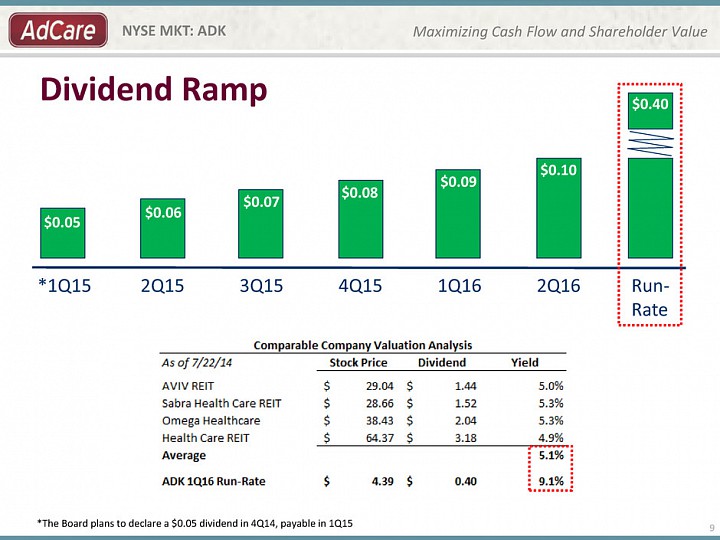Click the $0.07 bar for 3Q15

(x=261, y=224)
